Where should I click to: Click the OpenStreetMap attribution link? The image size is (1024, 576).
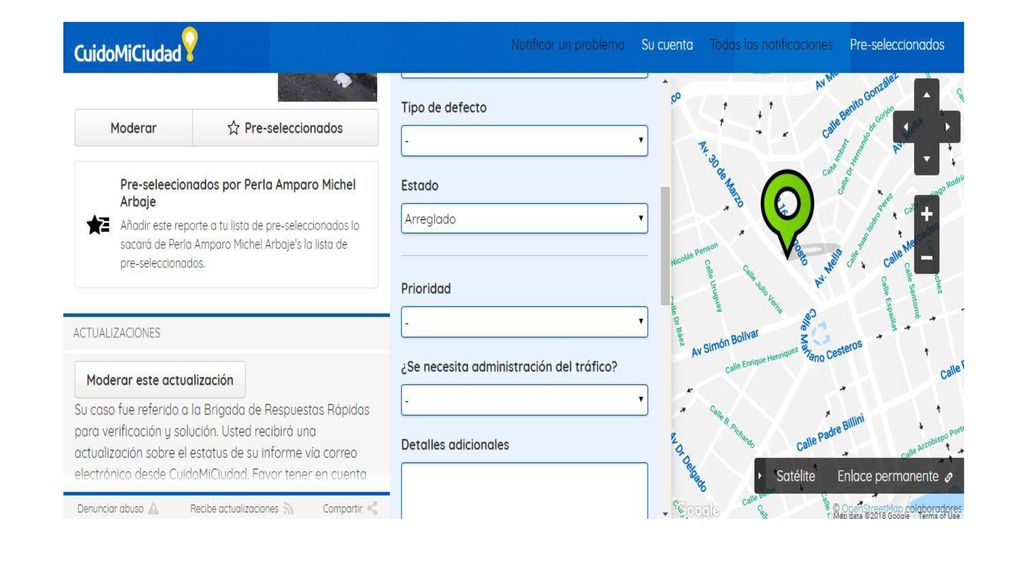click(872, 507)
